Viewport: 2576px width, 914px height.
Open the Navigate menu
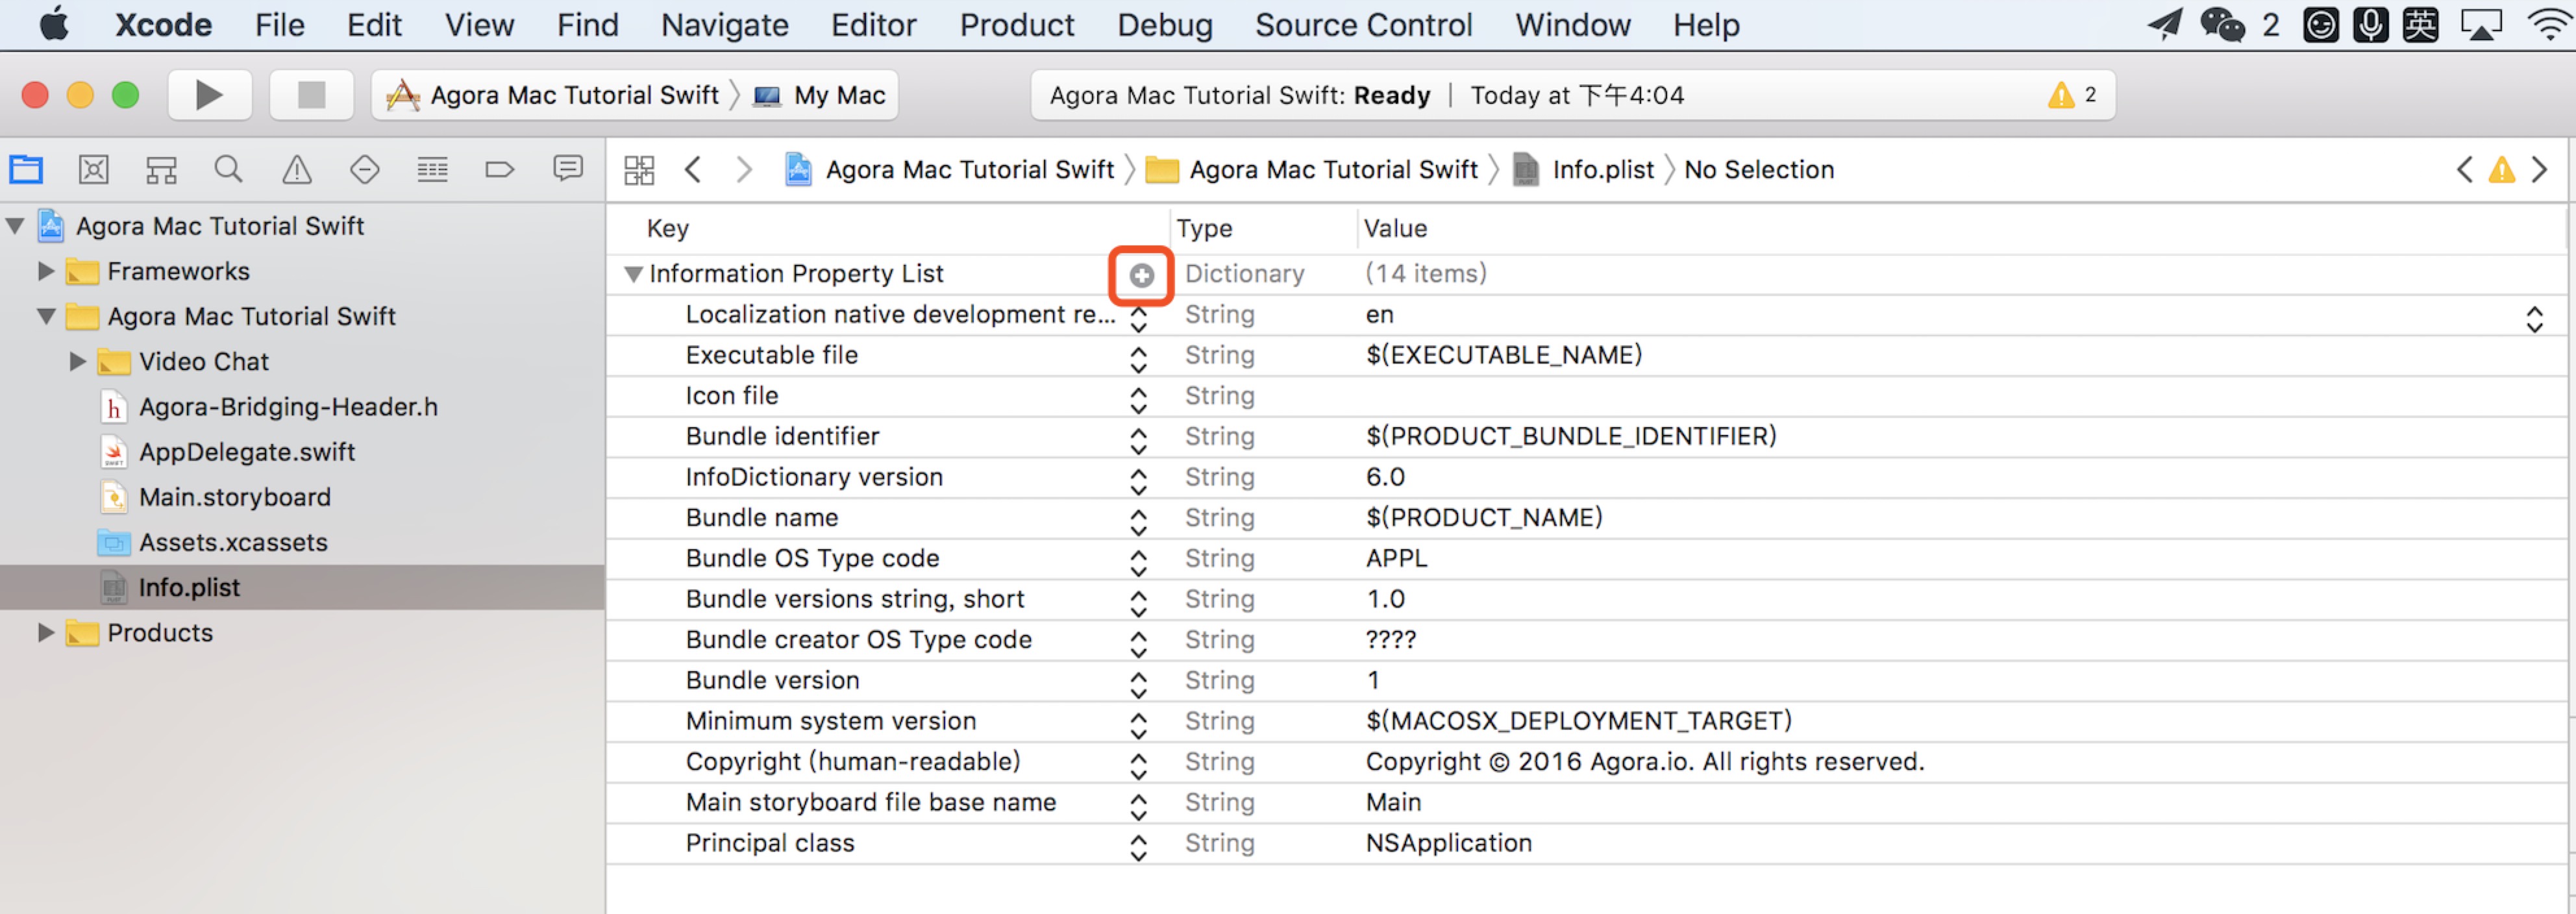(724, 24)
